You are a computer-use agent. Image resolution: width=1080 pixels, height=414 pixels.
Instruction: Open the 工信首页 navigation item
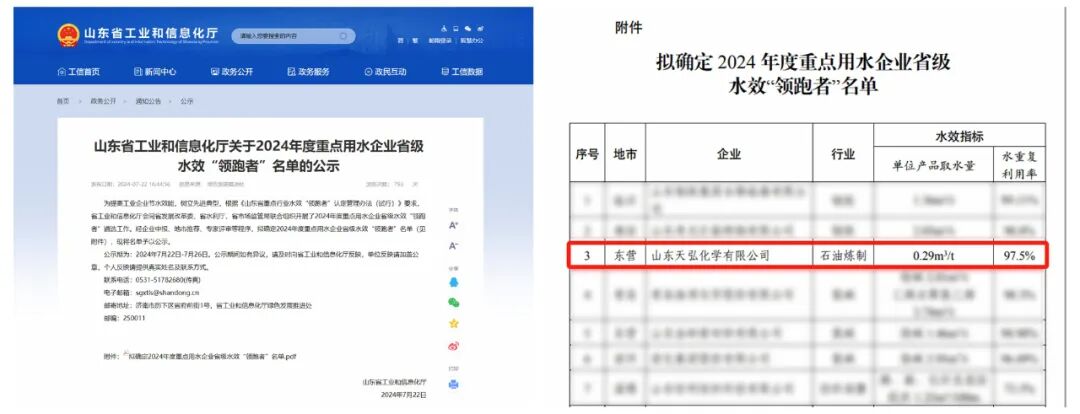[79, 72]
